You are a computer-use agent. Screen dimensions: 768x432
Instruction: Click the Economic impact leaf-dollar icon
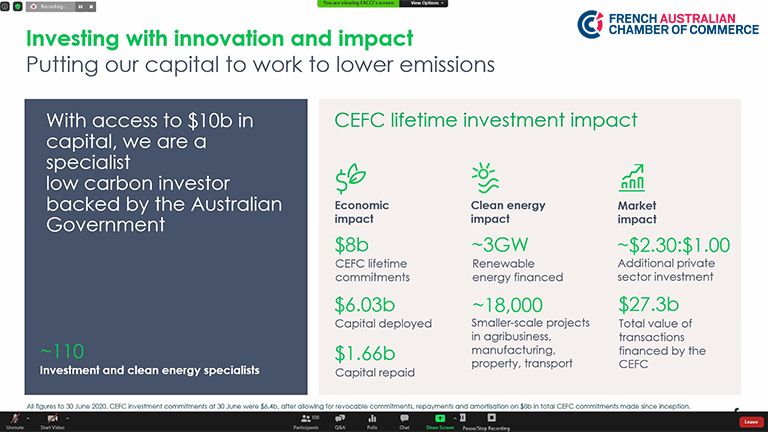coord(350,177)
